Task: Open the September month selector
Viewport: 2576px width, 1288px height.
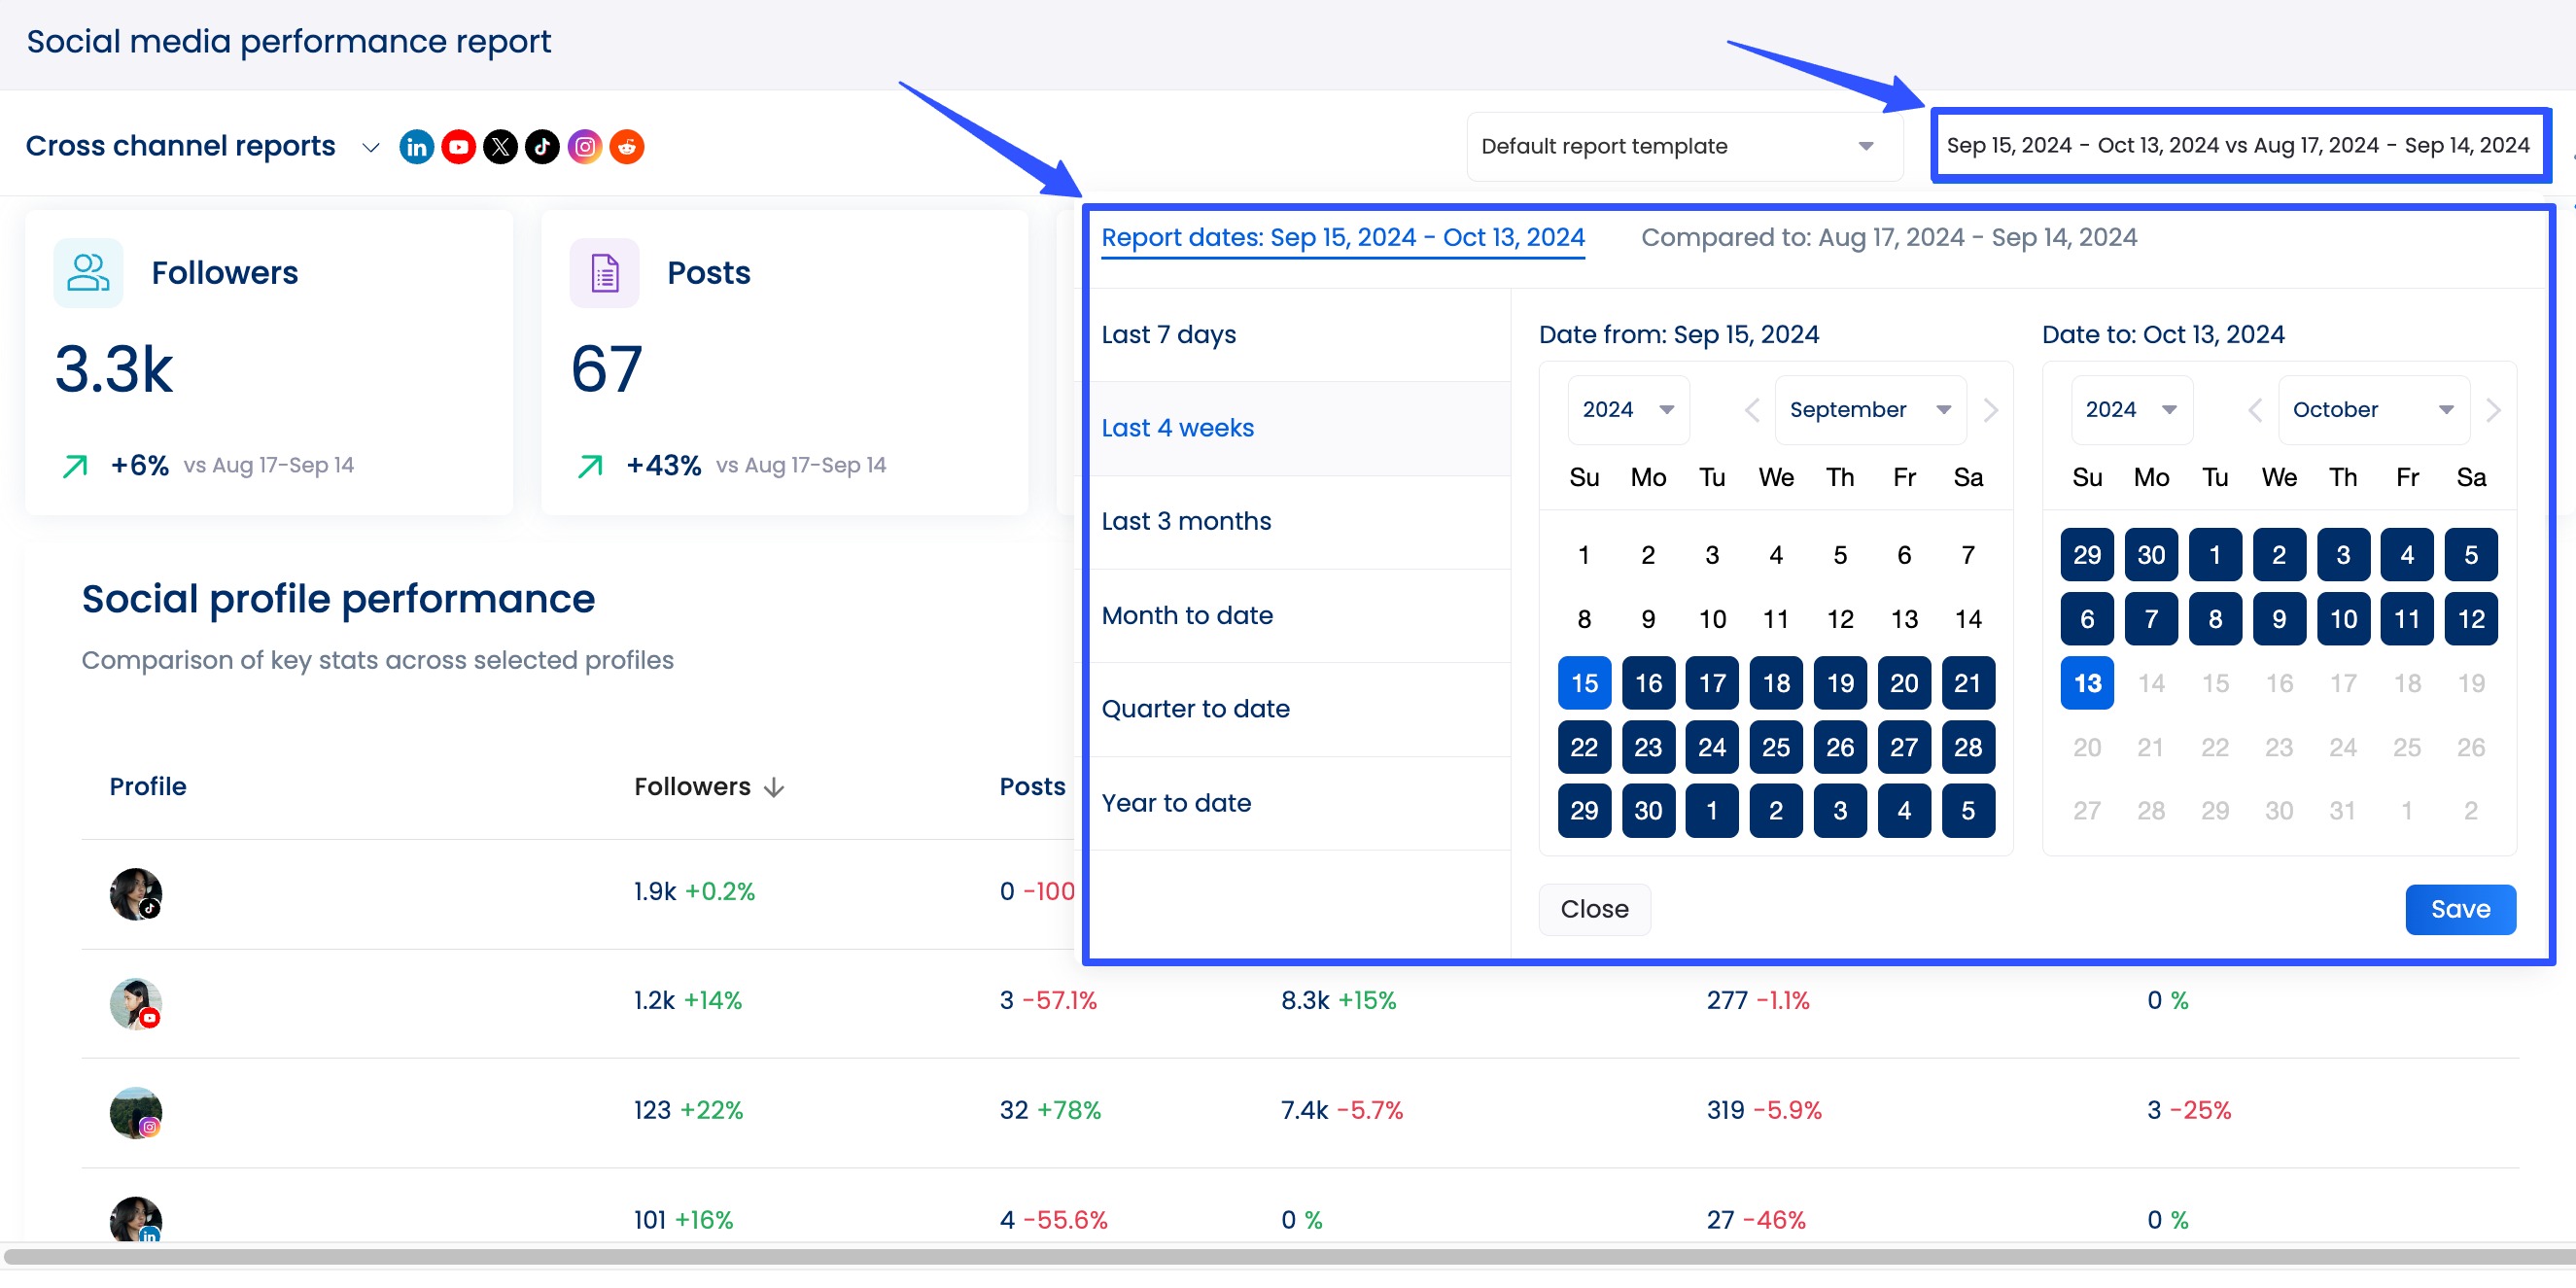Action: coord(1869,409)
